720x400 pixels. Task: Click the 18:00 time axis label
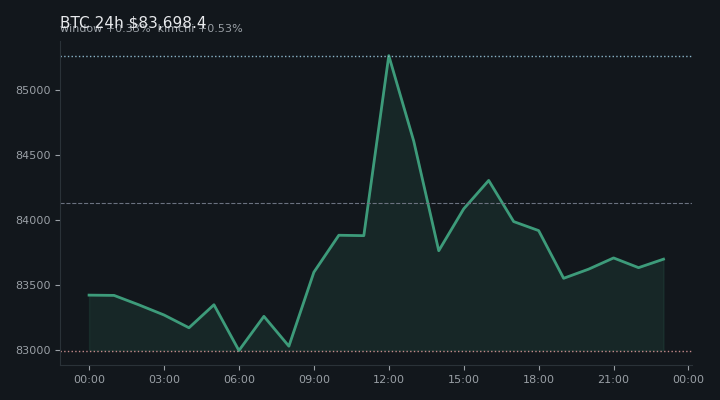coord(539,379)
